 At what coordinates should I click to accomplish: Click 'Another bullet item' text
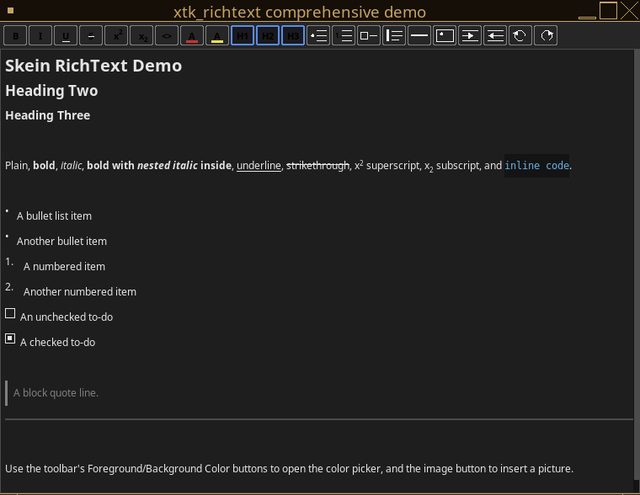62,241
